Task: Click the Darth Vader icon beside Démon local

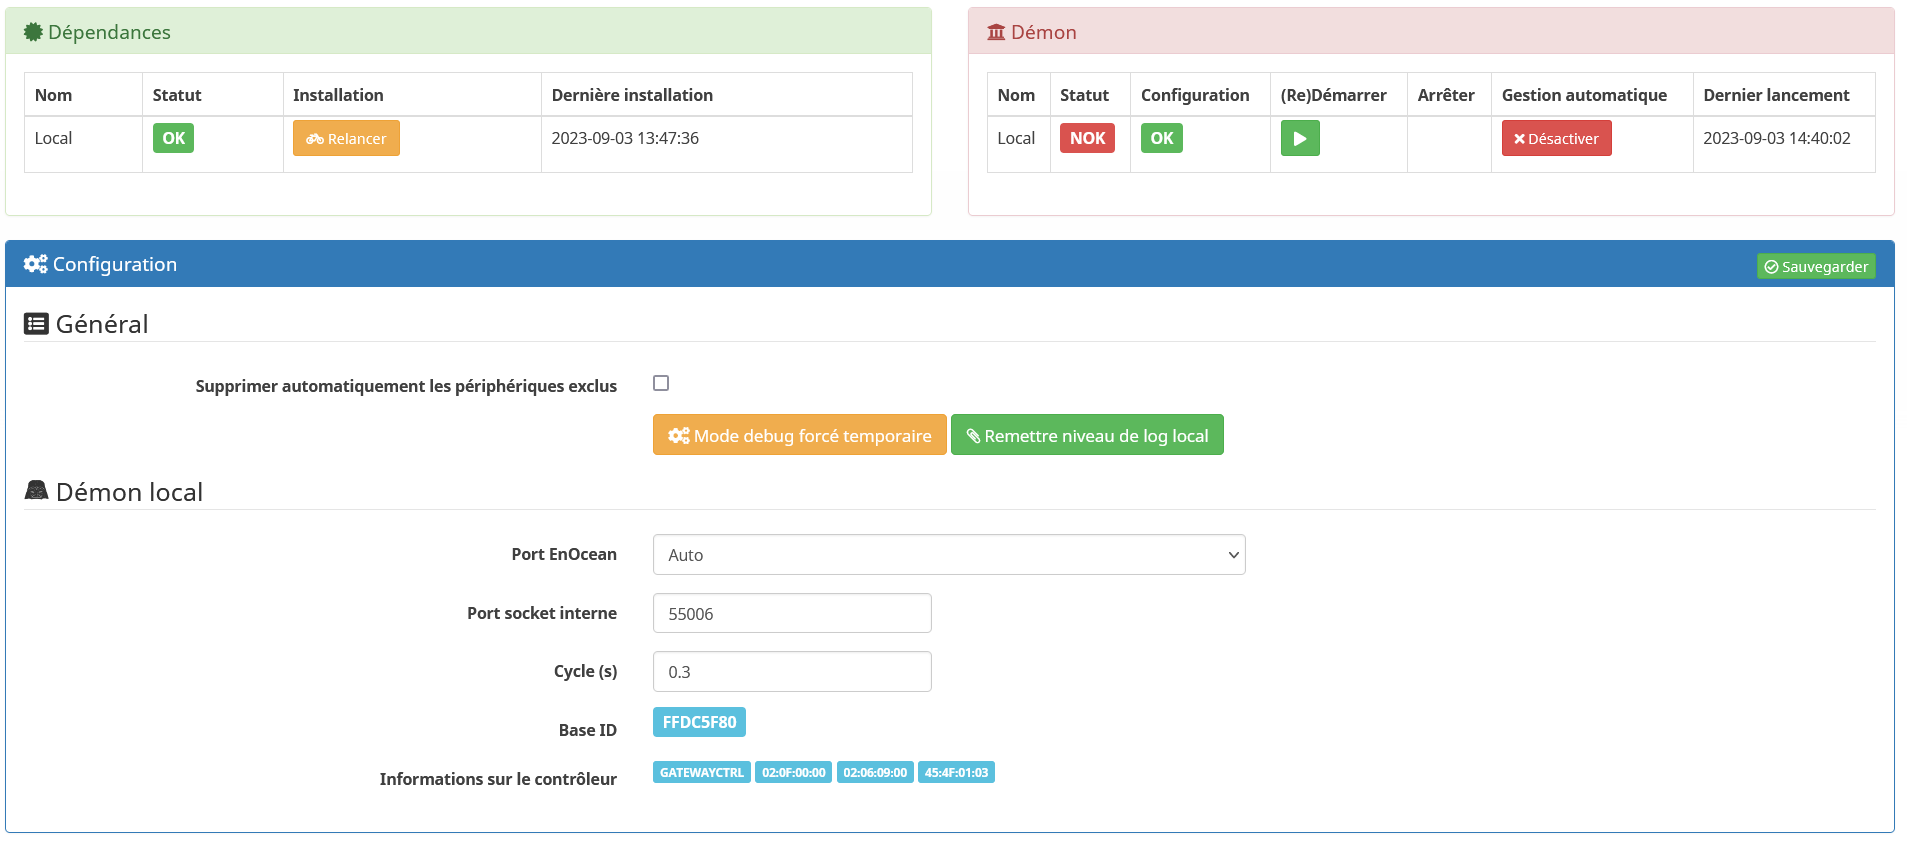Action: (36, 491)
